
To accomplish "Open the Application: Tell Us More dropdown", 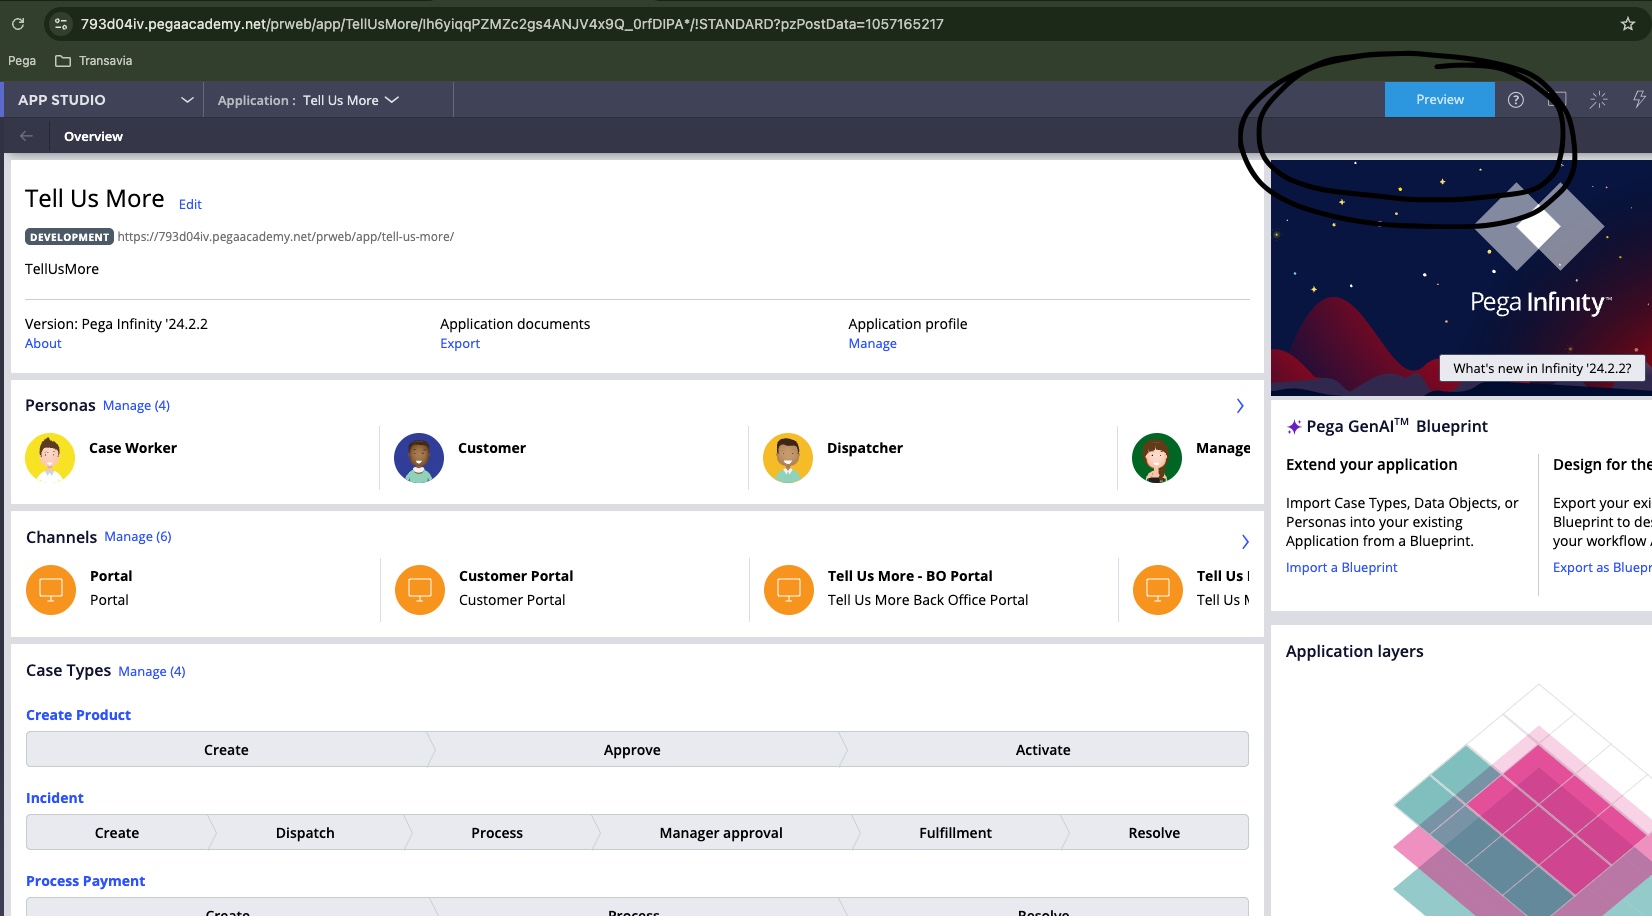I will click(x=308, y=100).
